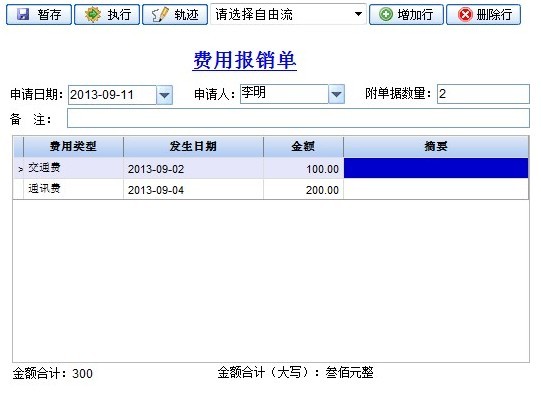Click the 金额 column header
541x398 pixels.
coord(303,147)
